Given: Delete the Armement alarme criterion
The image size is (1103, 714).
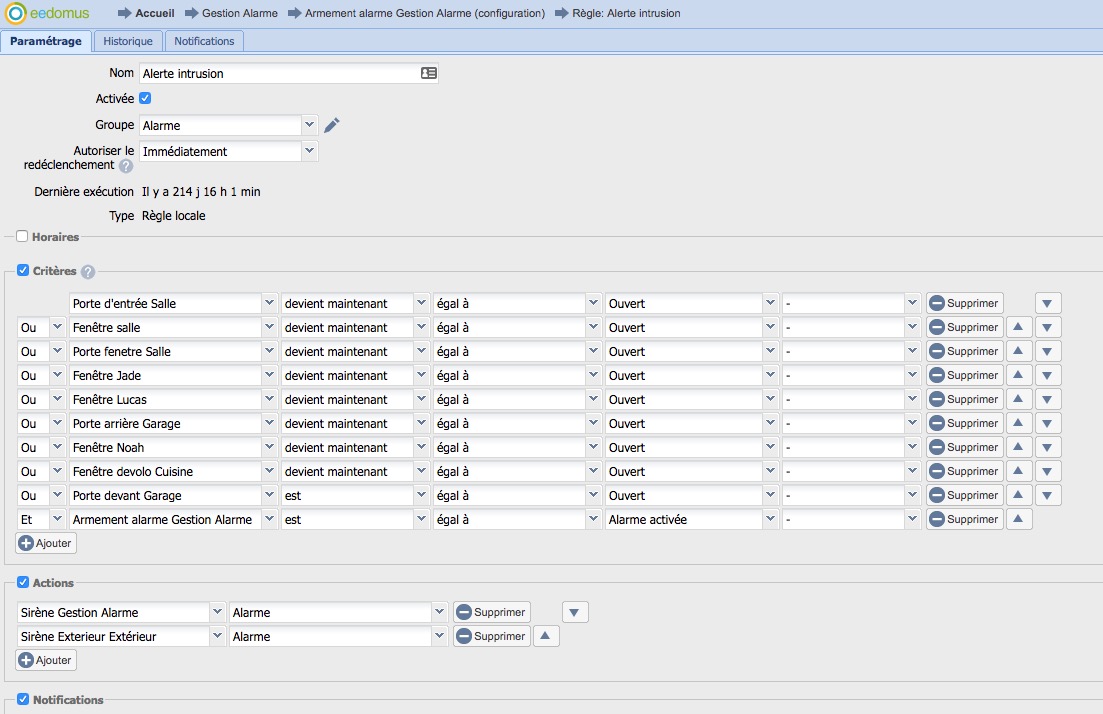Looking at the screenshot, I should (x=964, y=518).
